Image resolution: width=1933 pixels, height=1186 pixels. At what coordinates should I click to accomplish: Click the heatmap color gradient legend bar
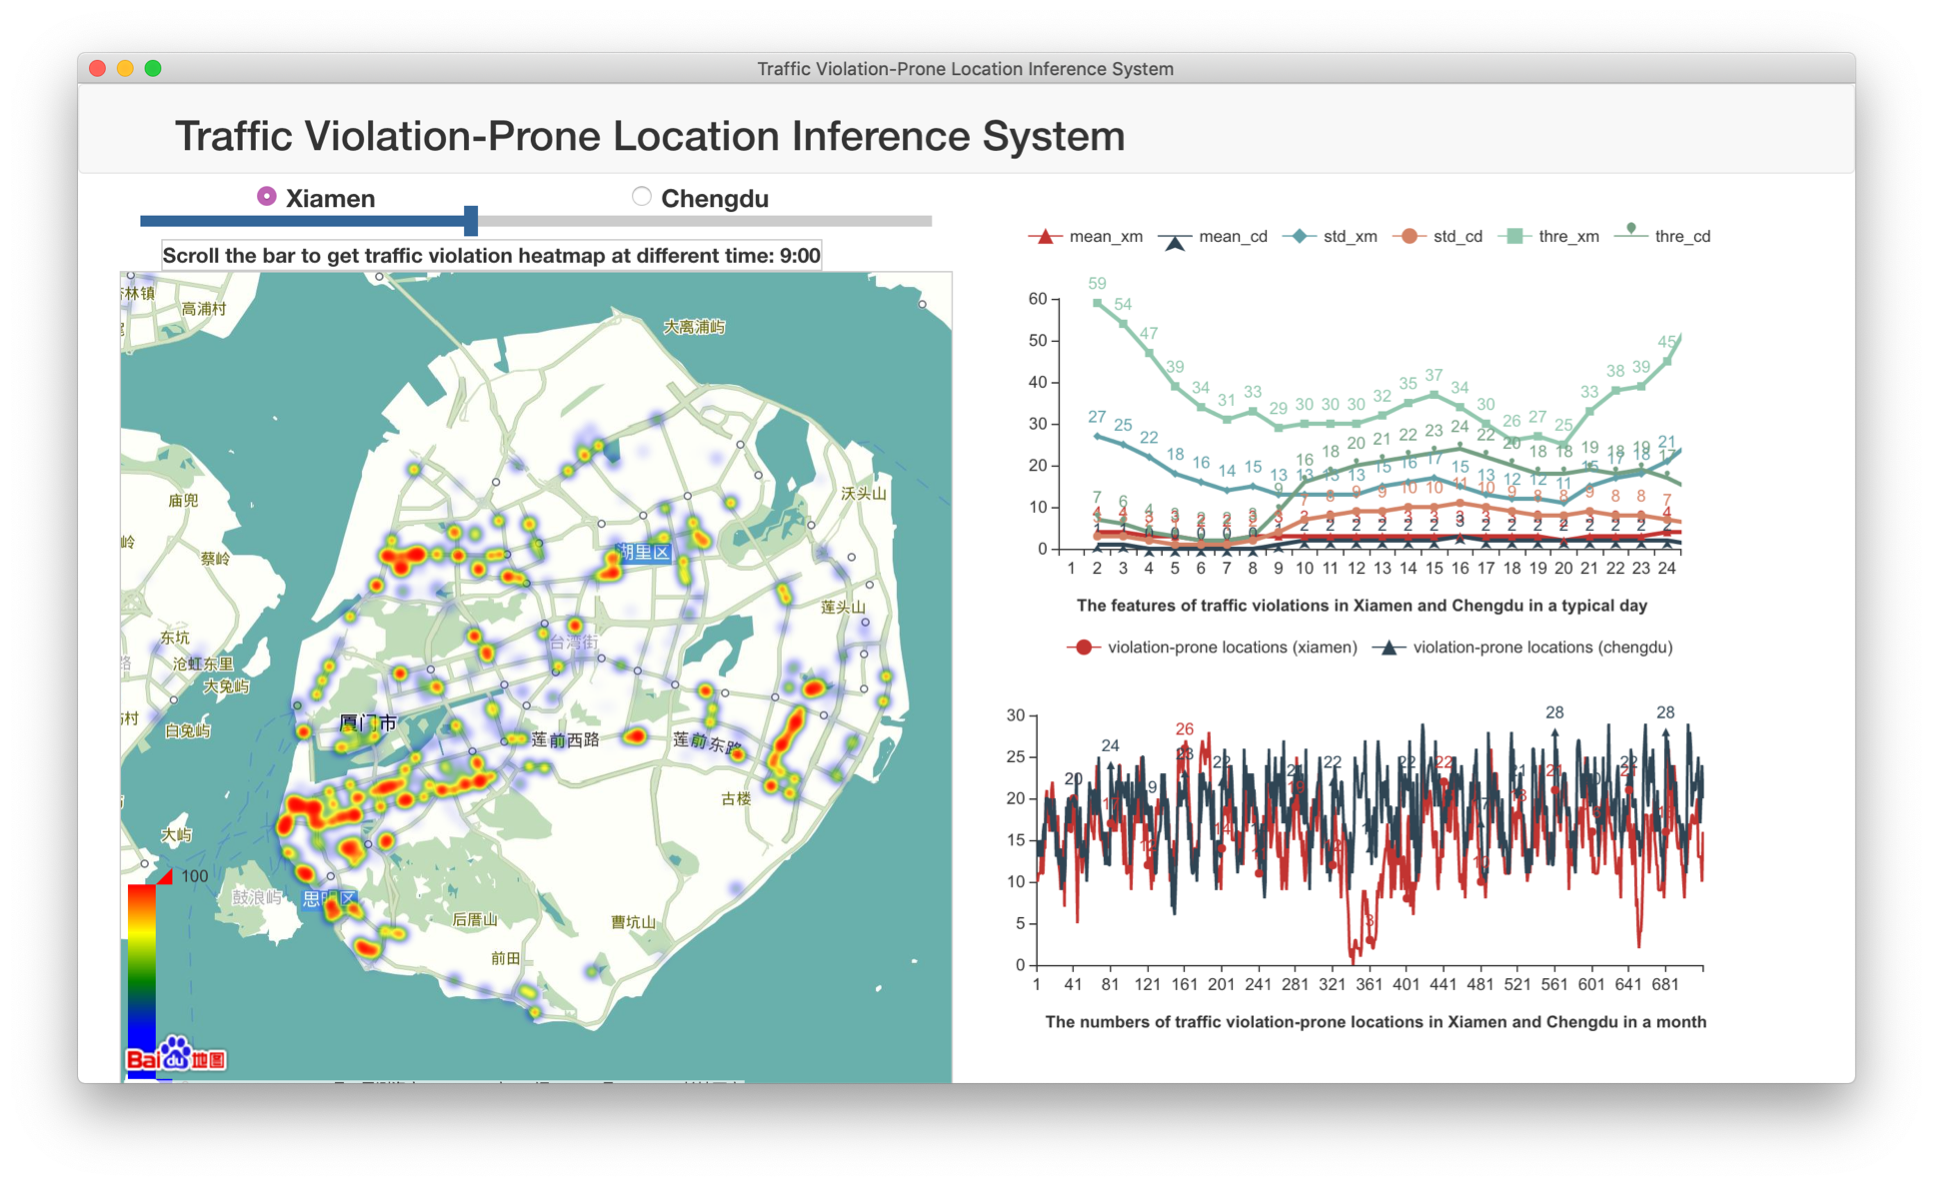point(141,980)
